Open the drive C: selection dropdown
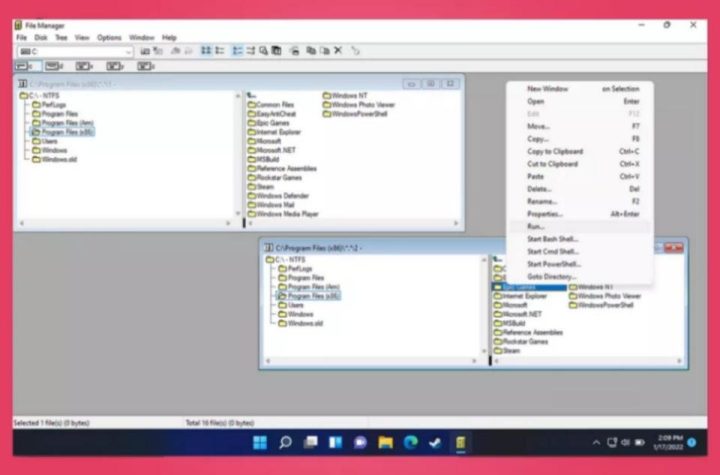Image resolution: width=720 pixels, height=475 pixels. (129, 51)
